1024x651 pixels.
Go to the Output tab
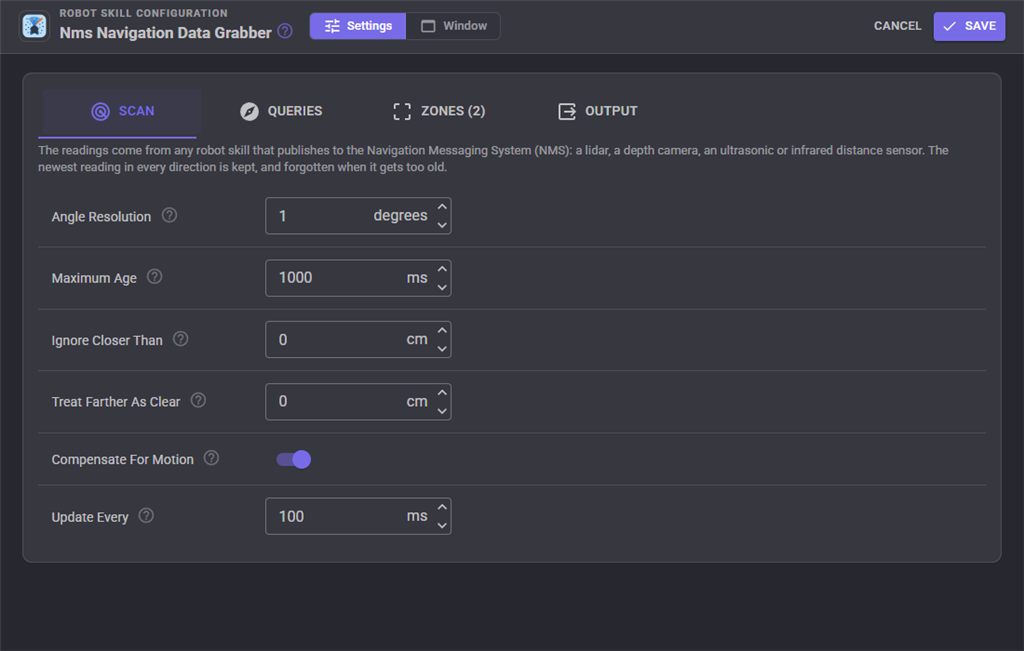pyautogui.click(x=598, y=112)
